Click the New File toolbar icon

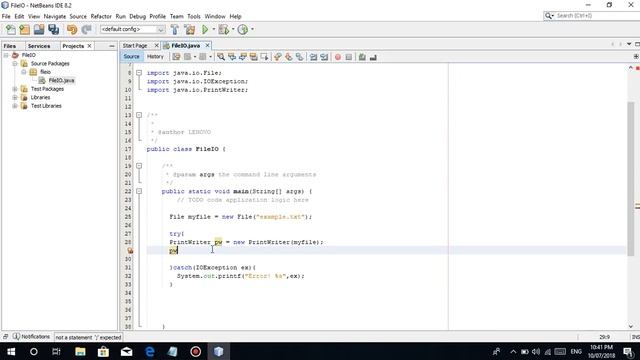pyautogui.click(x=11, y=29)
